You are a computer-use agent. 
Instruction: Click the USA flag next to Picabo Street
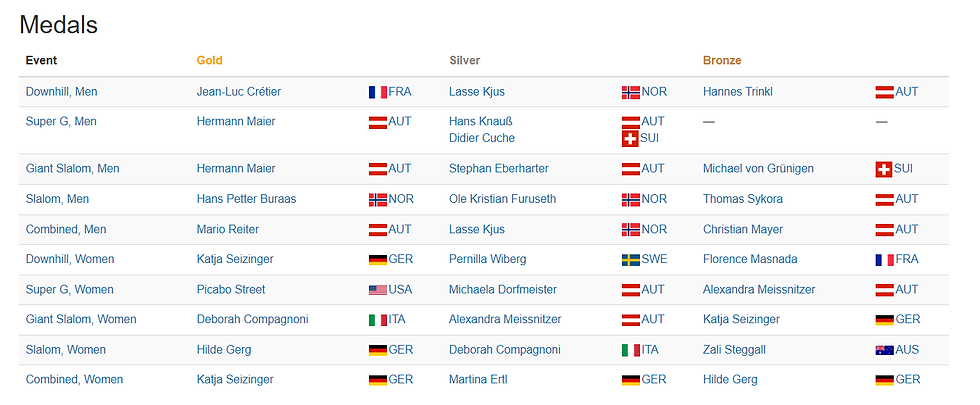click(377, 290)
